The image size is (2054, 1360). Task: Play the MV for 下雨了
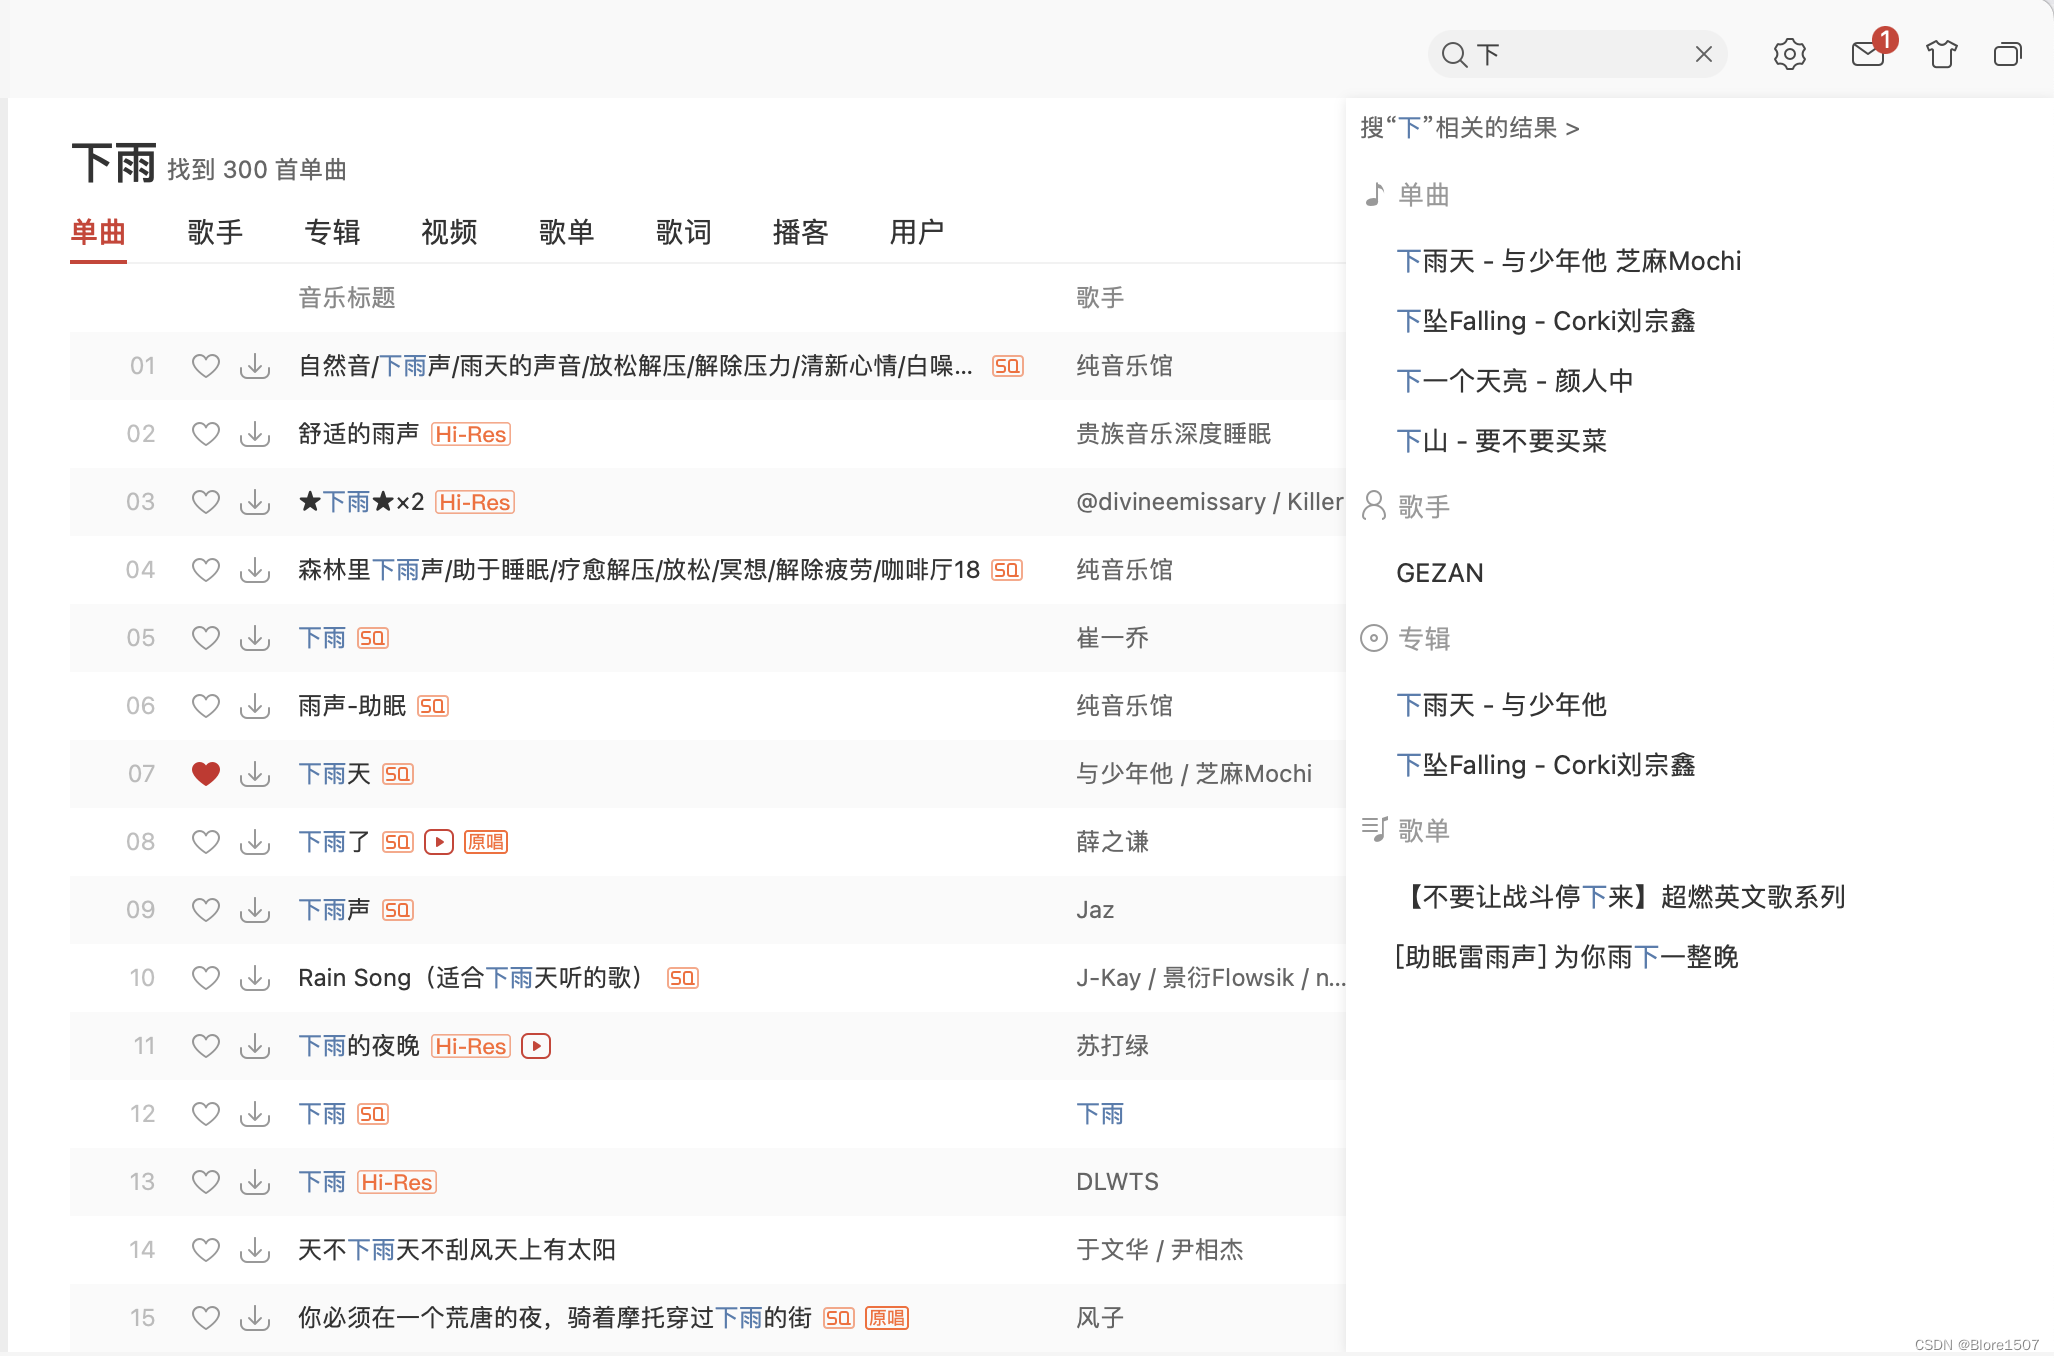(x=439, y=842)
